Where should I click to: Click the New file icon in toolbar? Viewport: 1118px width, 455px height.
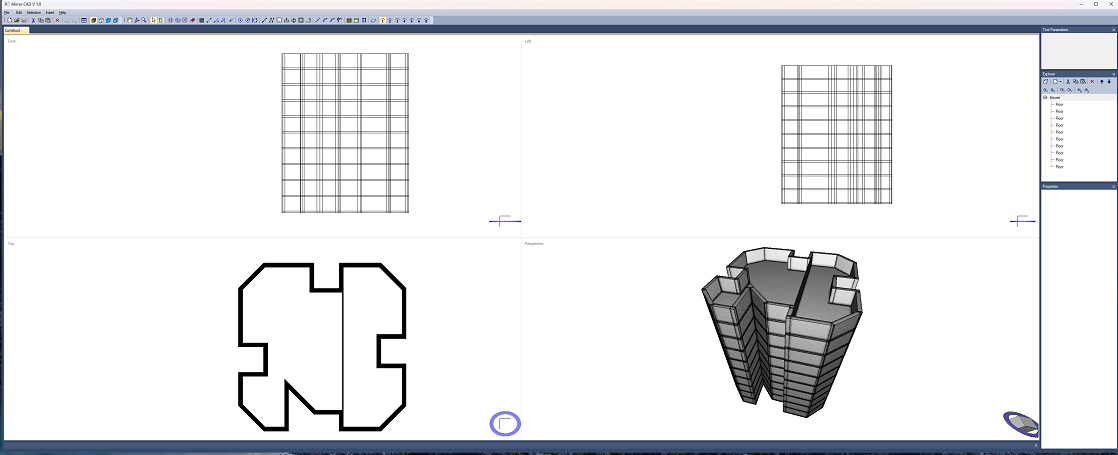[9, 20]
